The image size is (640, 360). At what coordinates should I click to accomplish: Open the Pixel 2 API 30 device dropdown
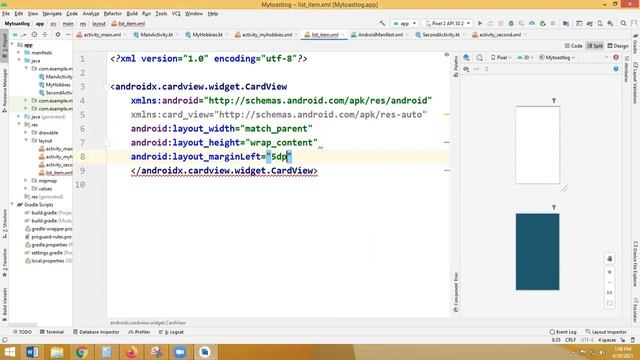click(447, 24)
